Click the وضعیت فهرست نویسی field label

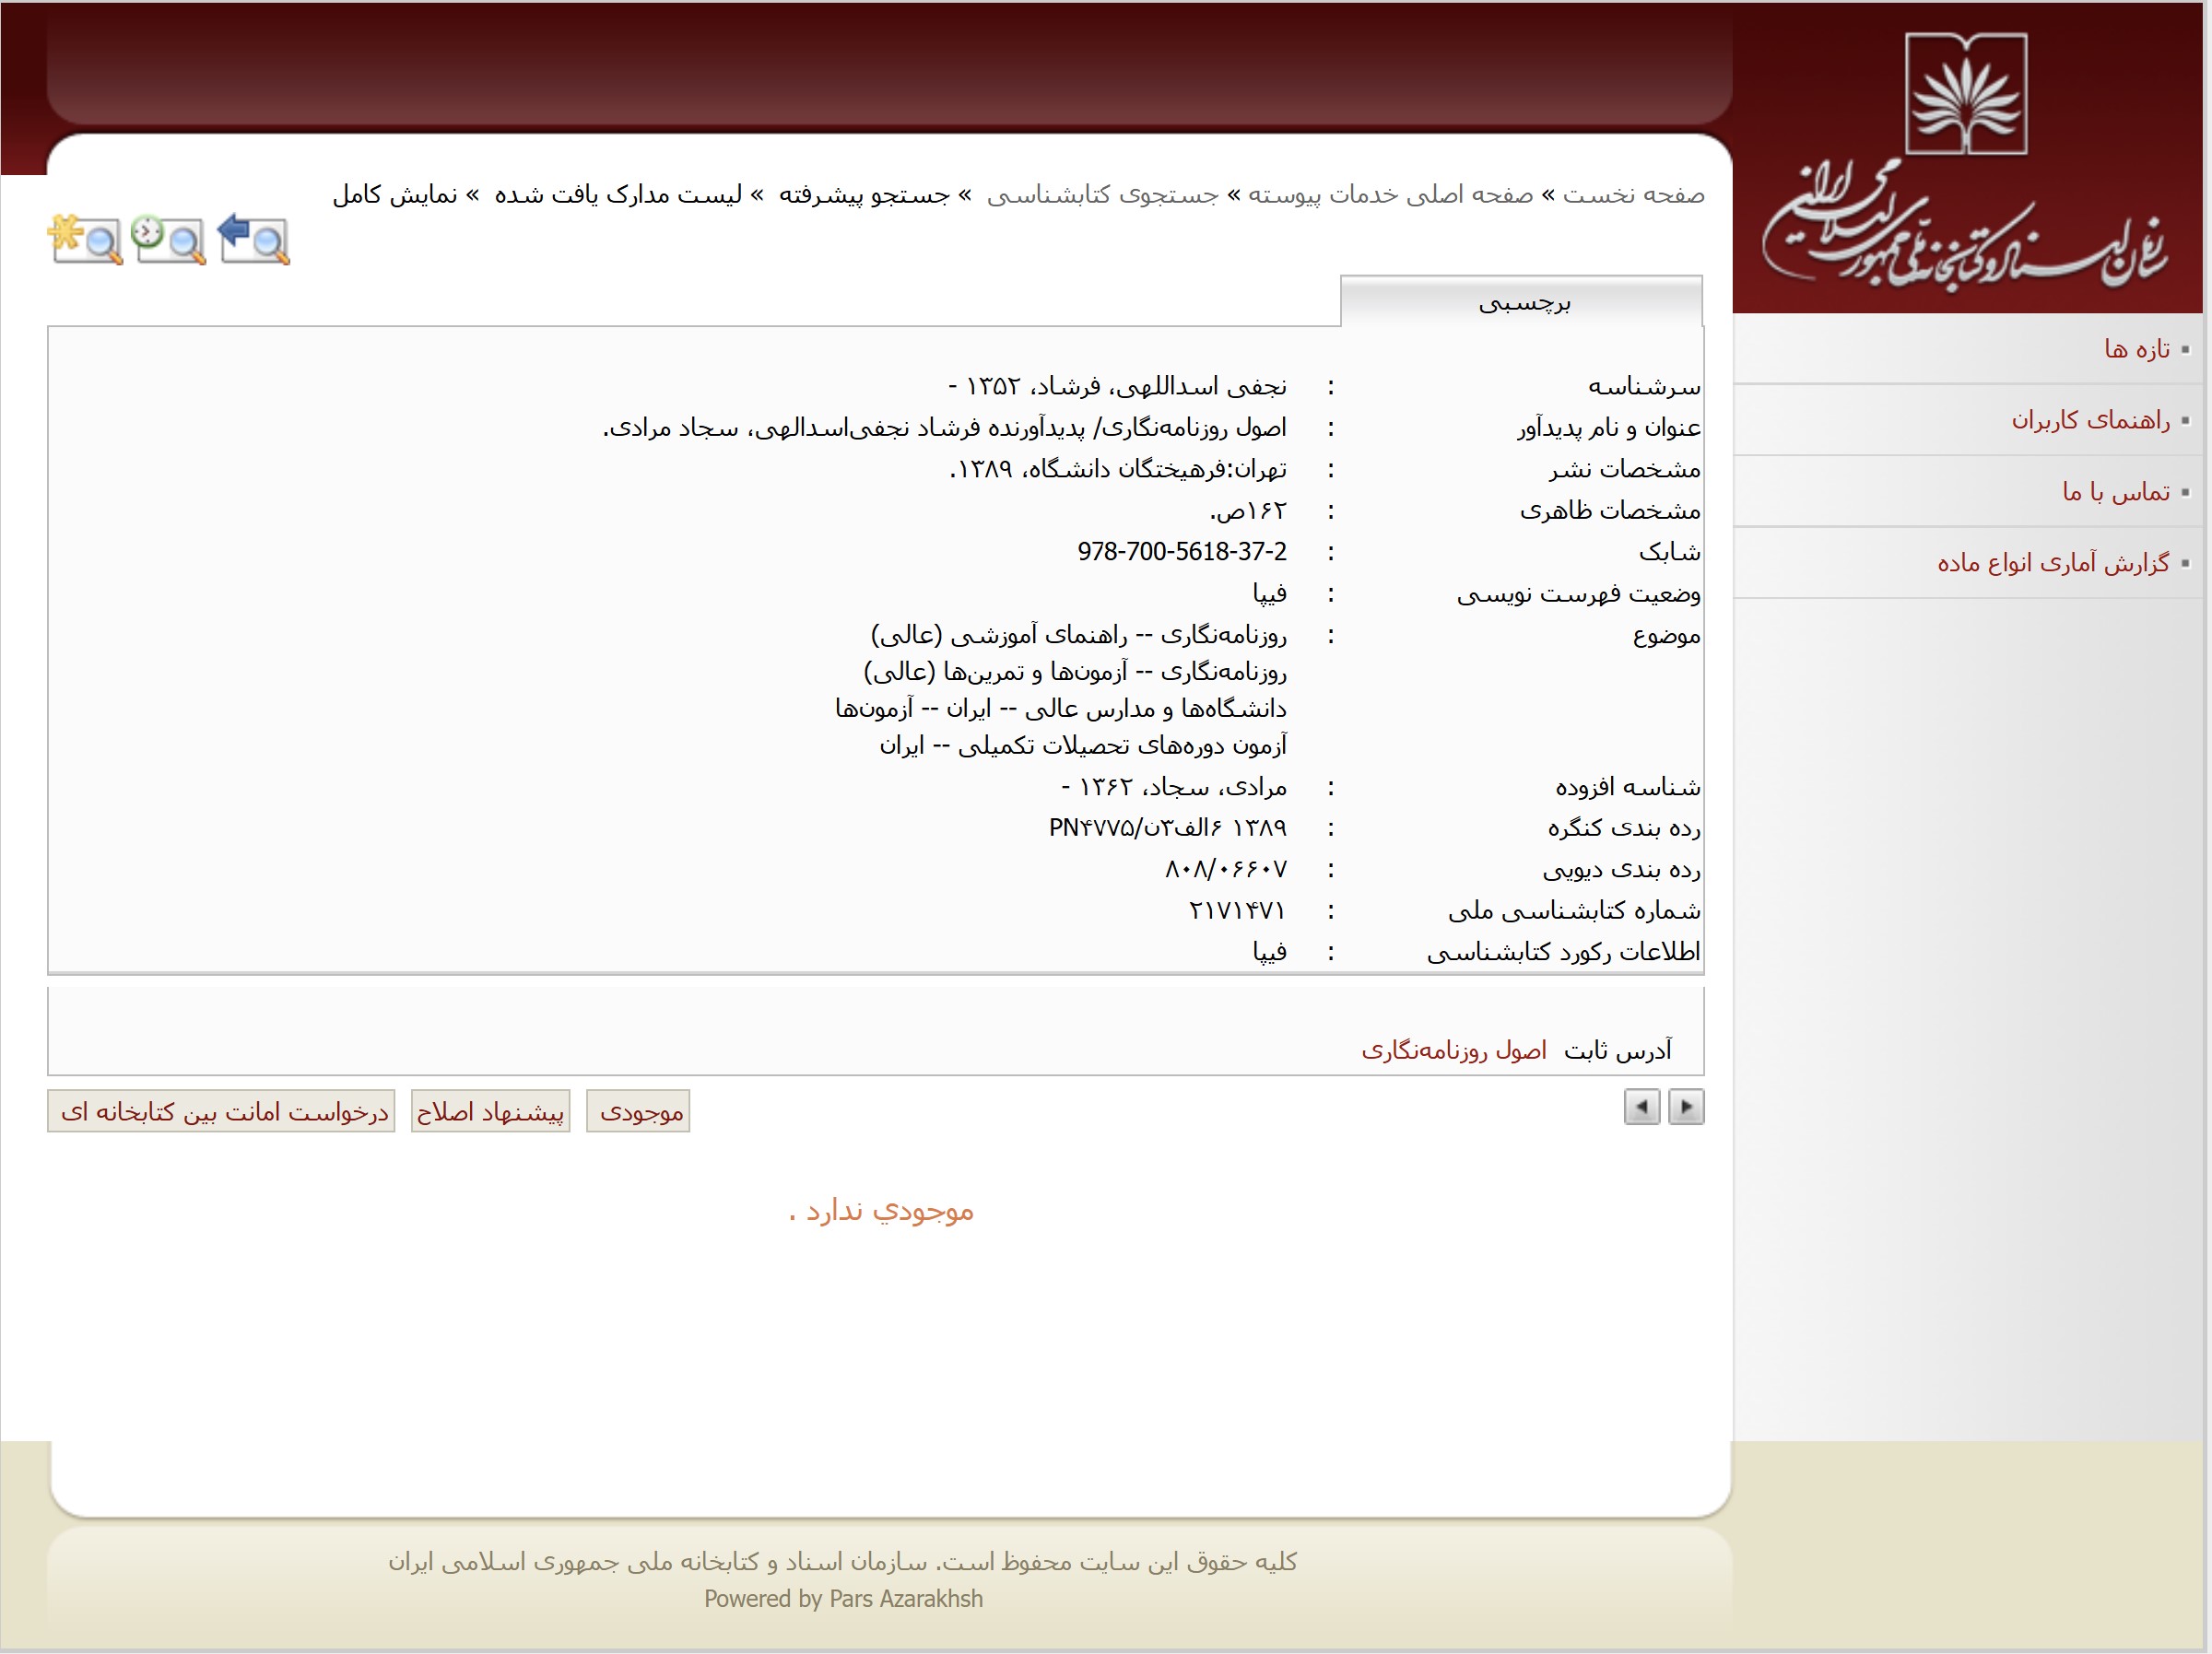[1579, 594]
